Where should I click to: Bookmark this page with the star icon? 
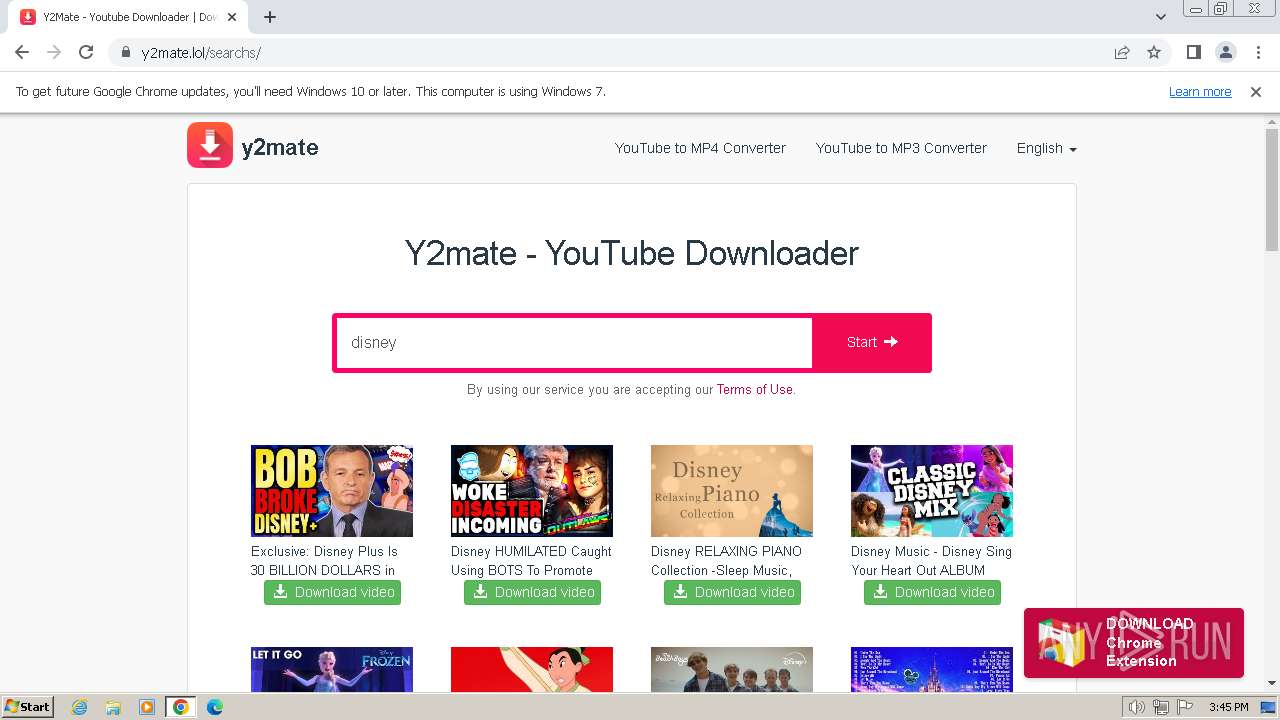pos(1154,52)
